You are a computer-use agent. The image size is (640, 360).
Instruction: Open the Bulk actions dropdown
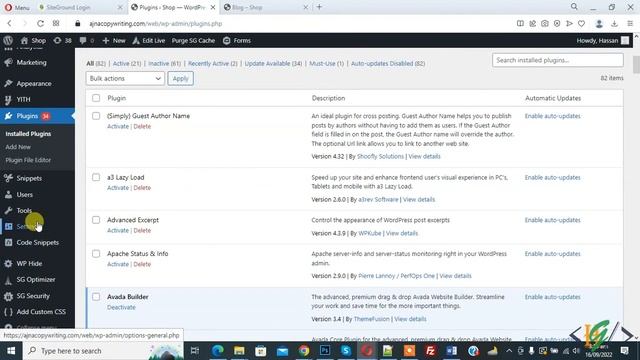coord(125,78)
